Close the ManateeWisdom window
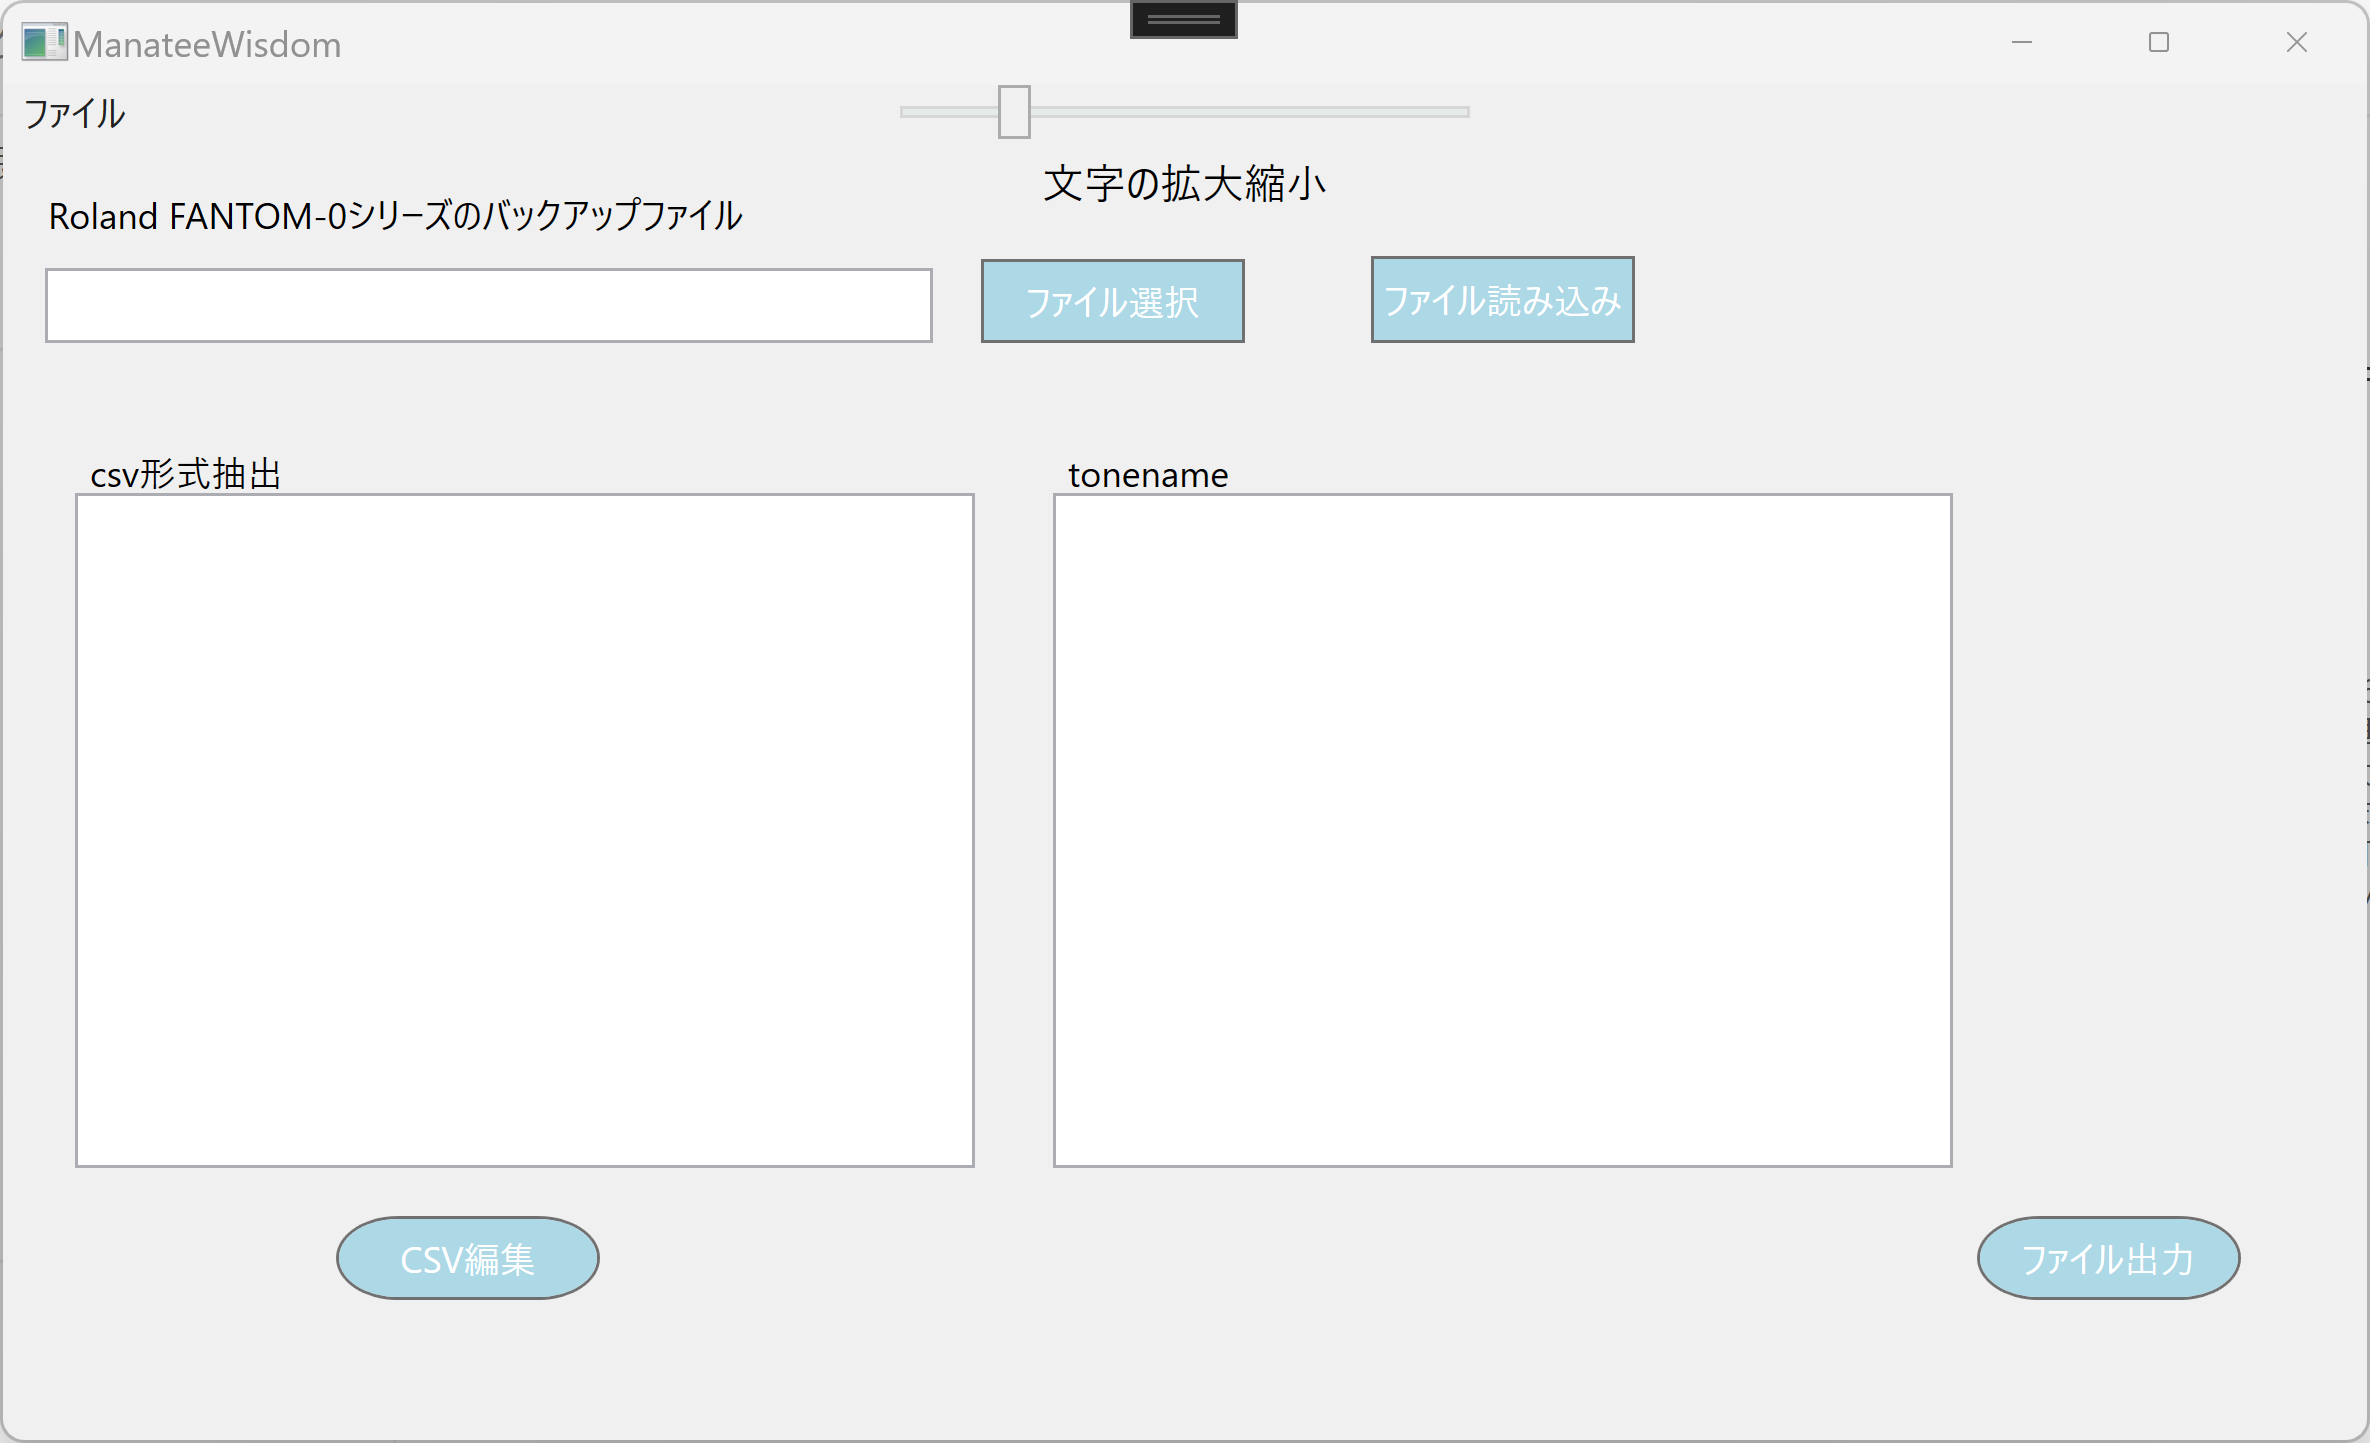This screenshot has width=2370, height=1443. [x=2296, y=43]
